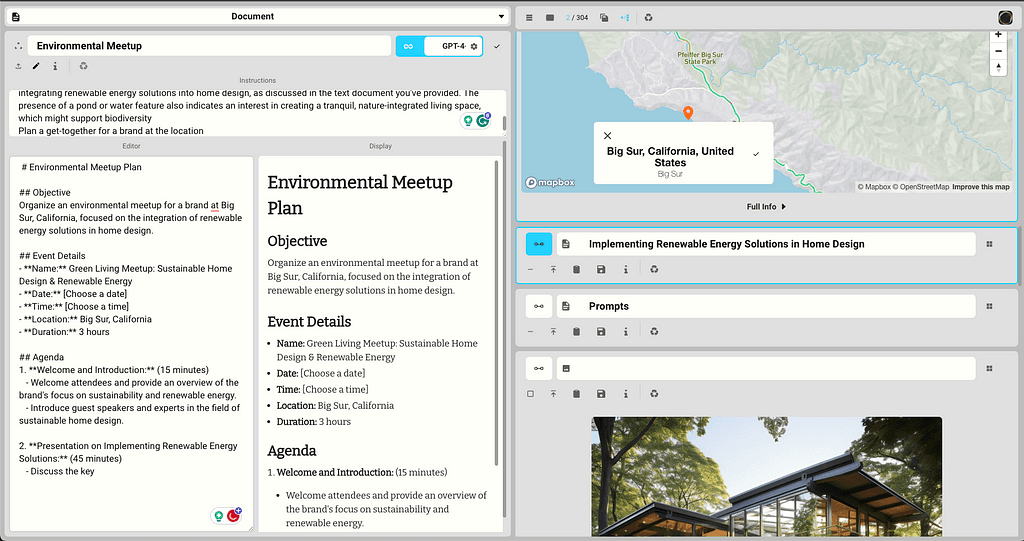Toggle link button on the Prompts card
Screen dimensions: 1024x541
pyautogui.click(x=539, y=306)
